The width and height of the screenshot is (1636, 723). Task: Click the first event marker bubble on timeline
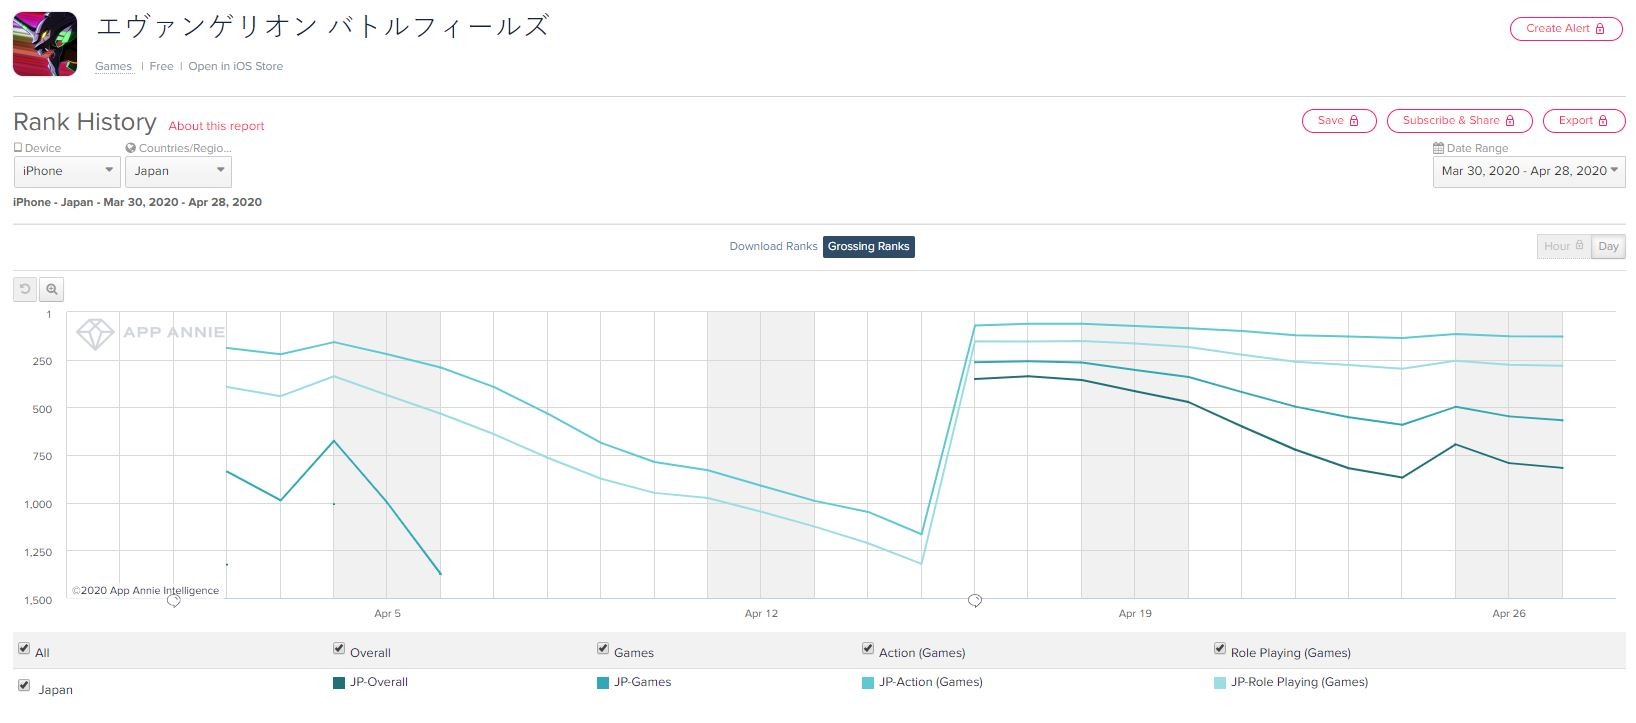coord(173,601)
